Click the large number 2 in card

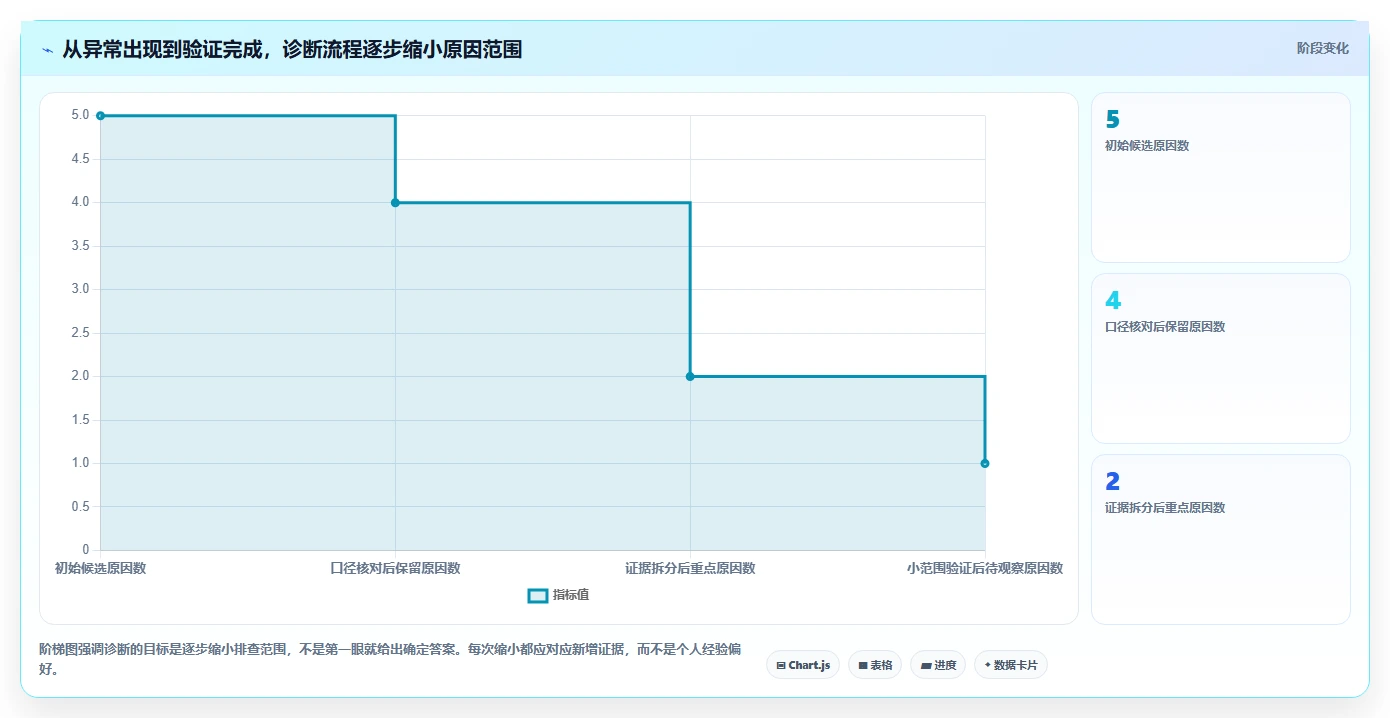(1112, 482)
